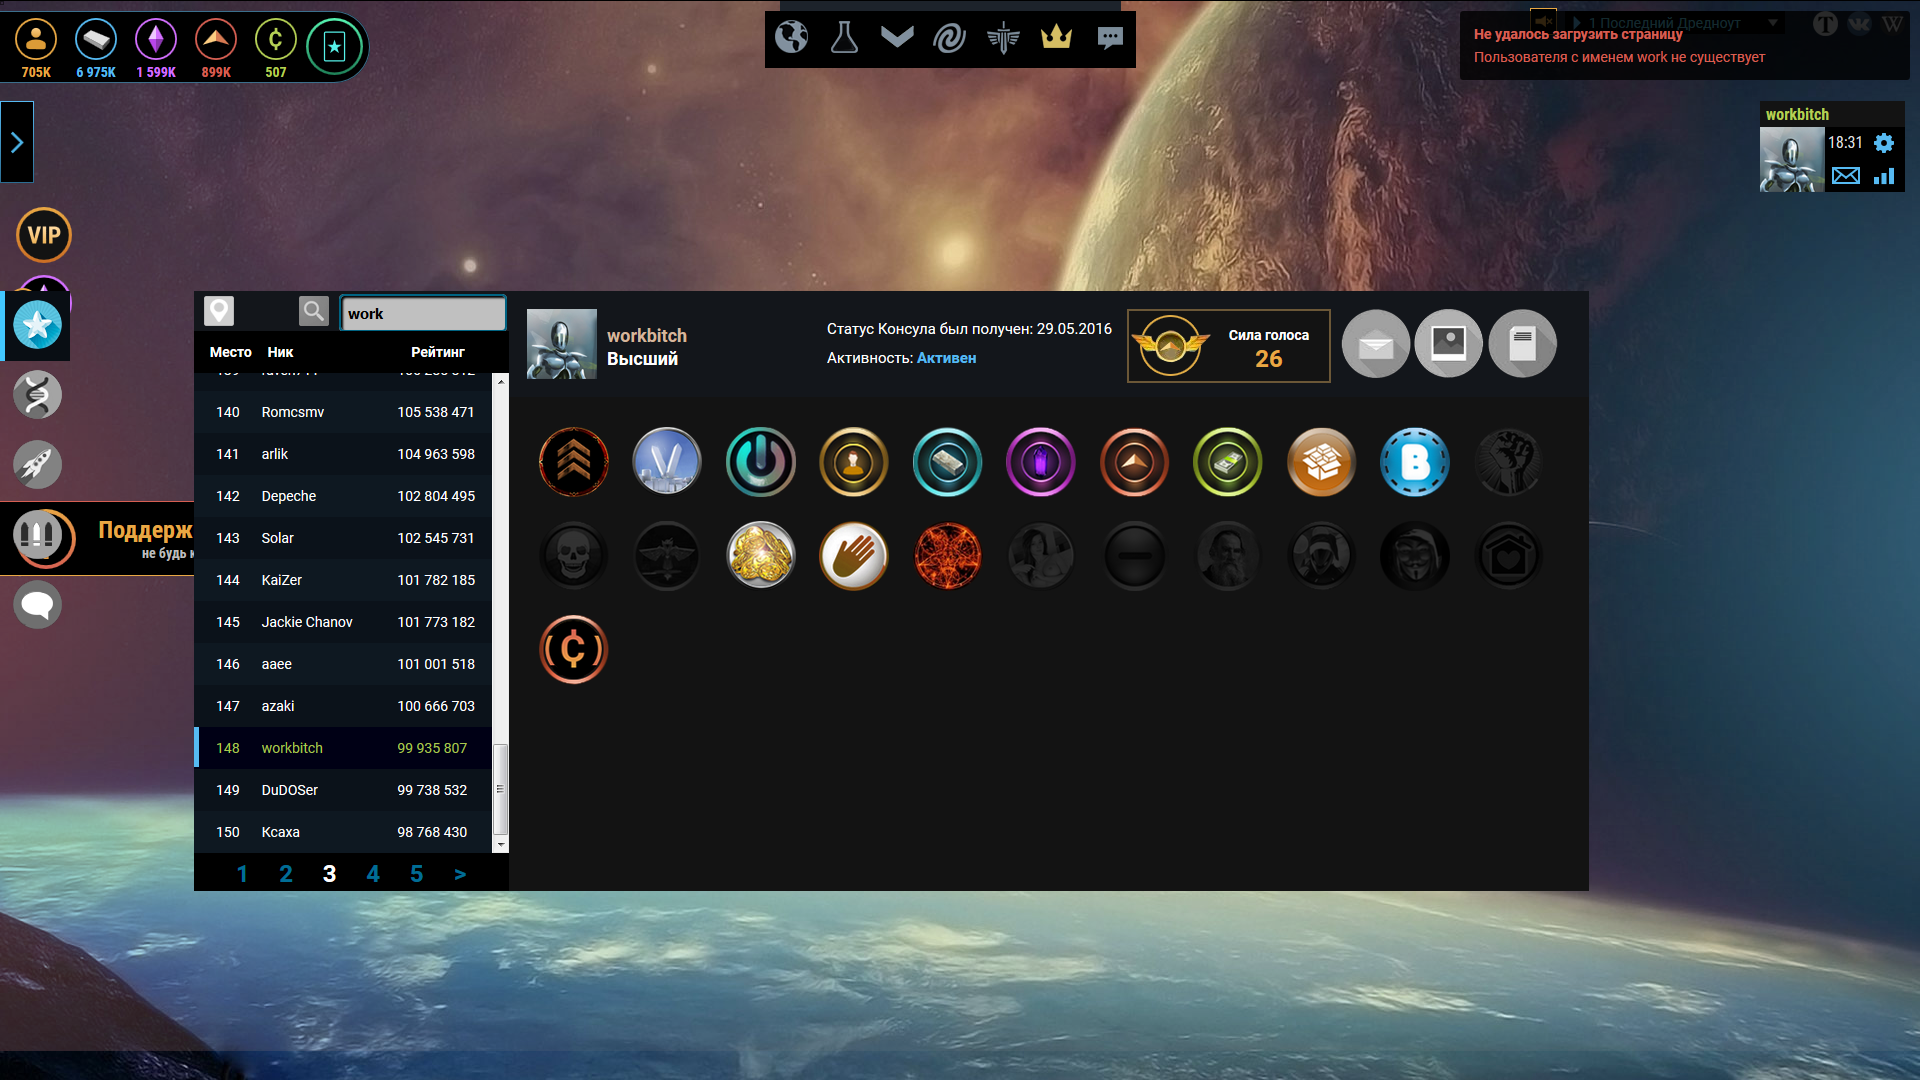Click the crown rating icon in toolbar
1920x1080 pixels.
click(1056, 38)
